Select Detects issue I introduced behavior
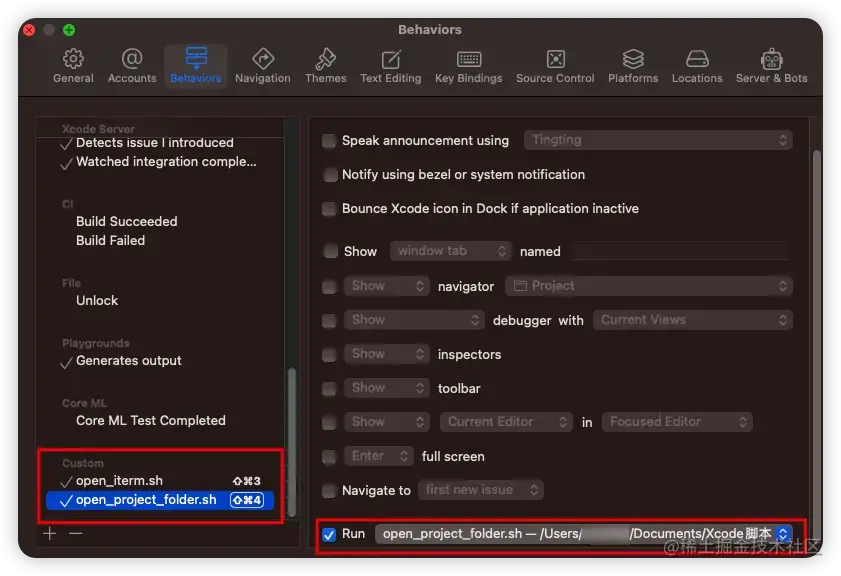 point(154,143)
